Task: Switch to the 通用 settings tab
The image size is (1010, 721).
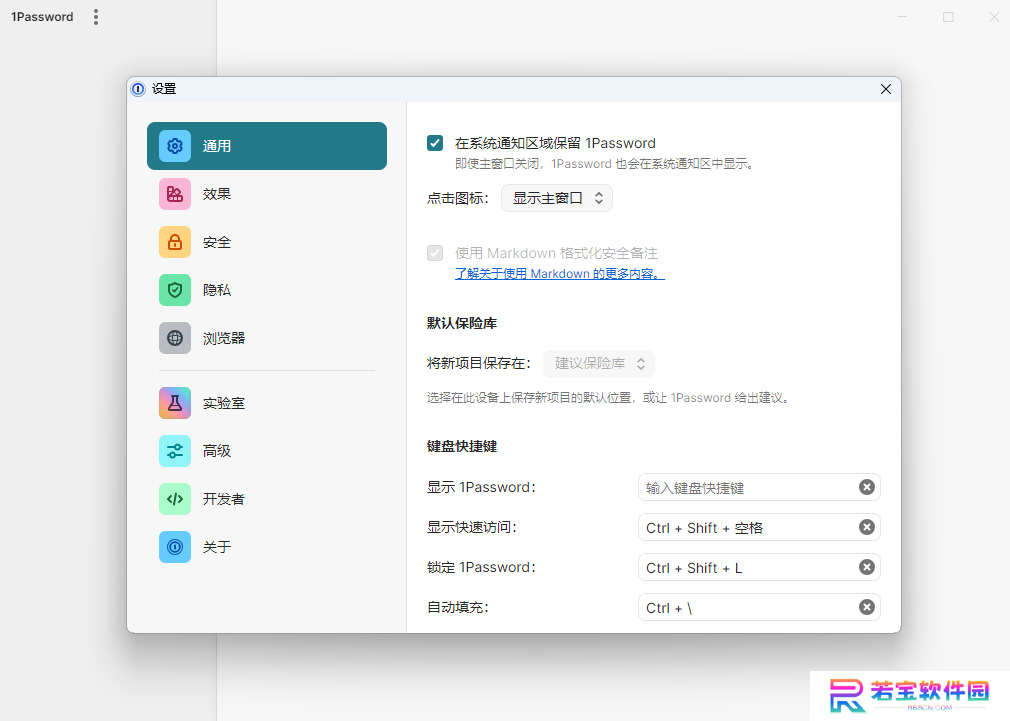Action: pos(267,146)
